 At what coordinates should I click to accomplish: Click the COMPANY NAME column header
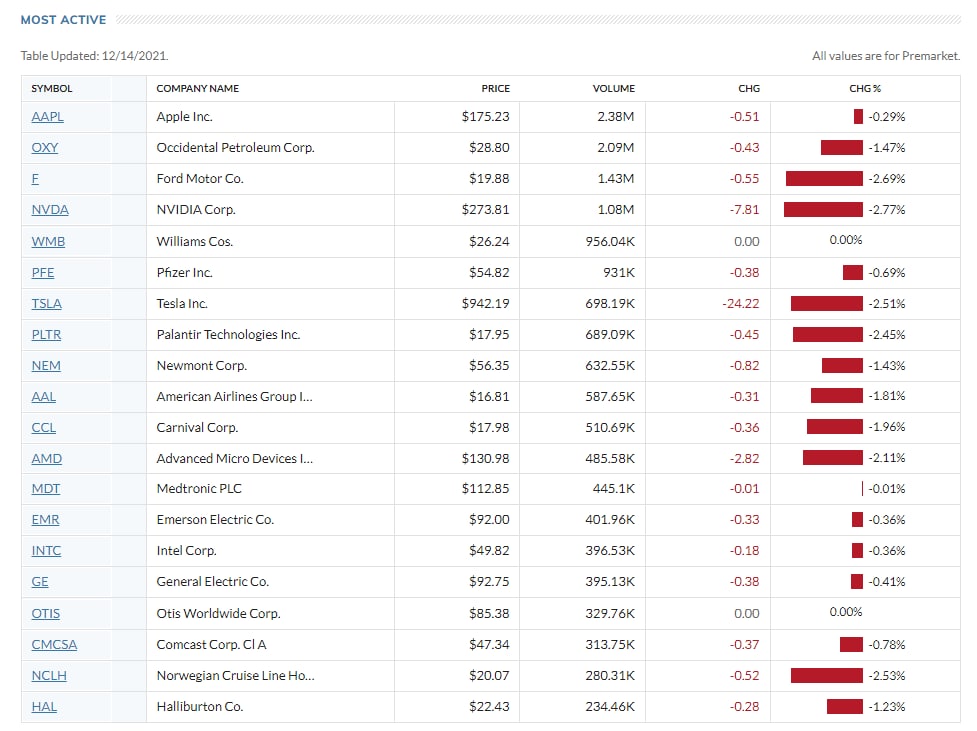click(198, 88)
